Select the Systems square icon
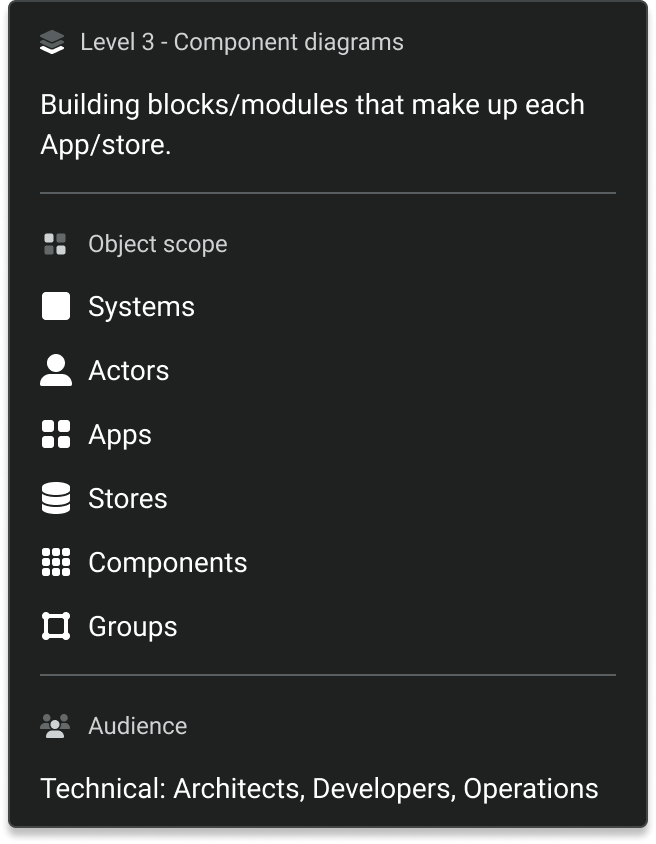Image resolution: width=656 pixels, height=844 pixels. pyautogui.click(x=56, y=306)
